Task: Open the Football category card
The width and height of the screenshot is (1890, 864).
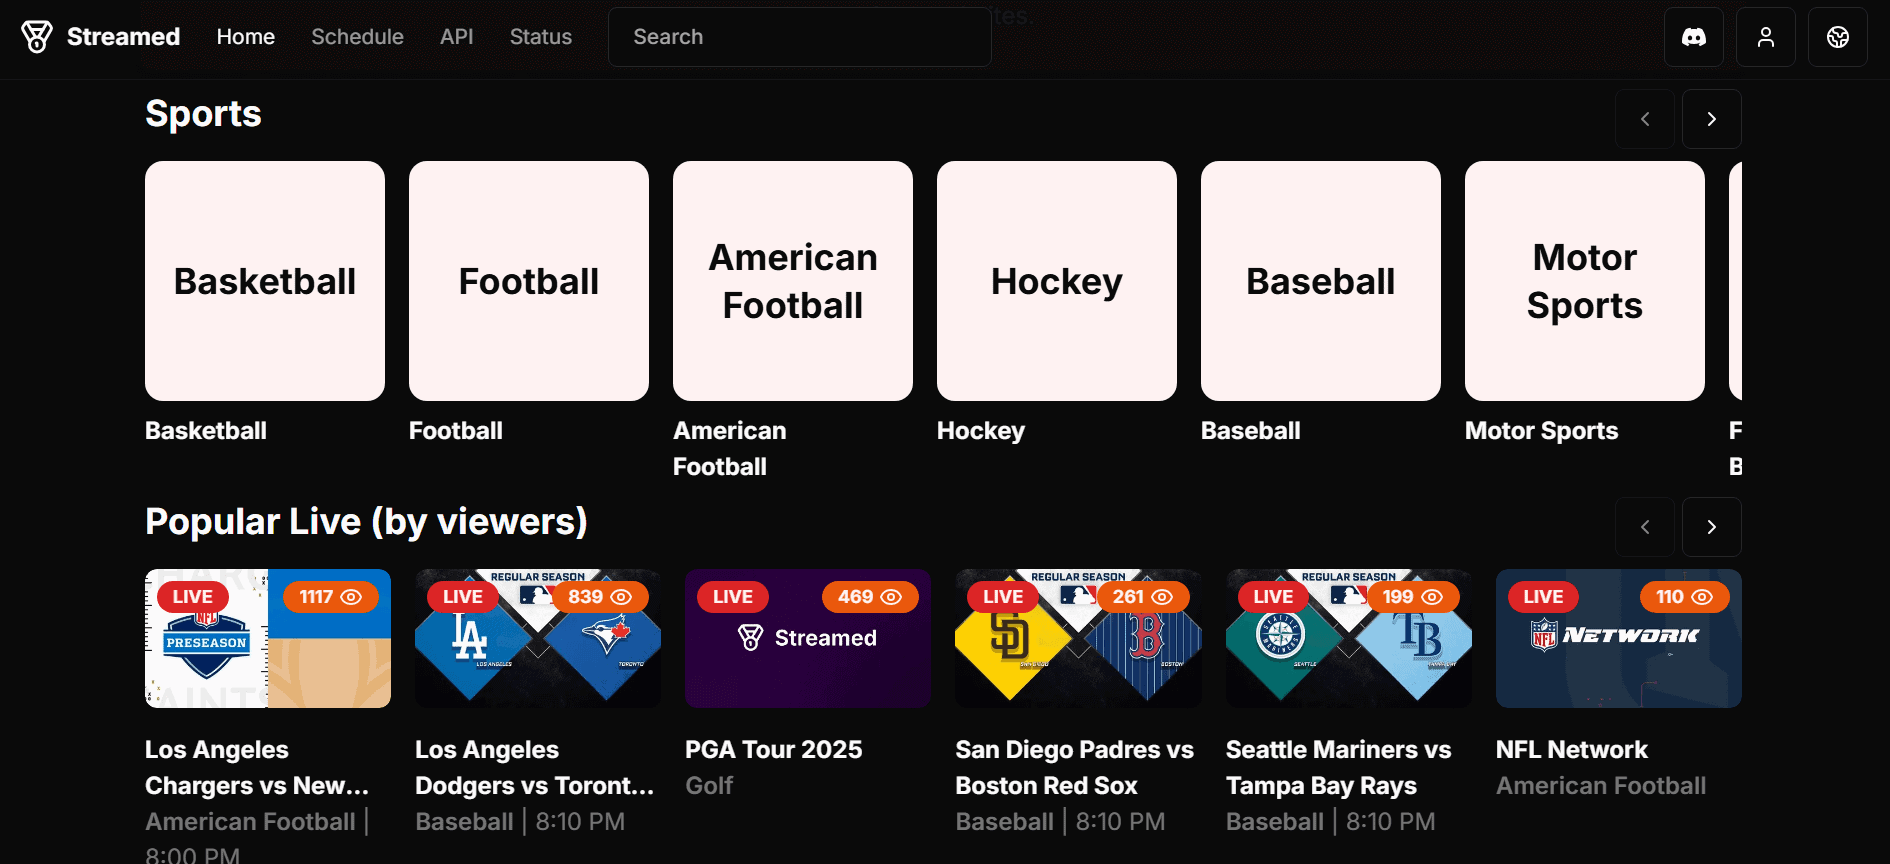Action: point(529,281)
